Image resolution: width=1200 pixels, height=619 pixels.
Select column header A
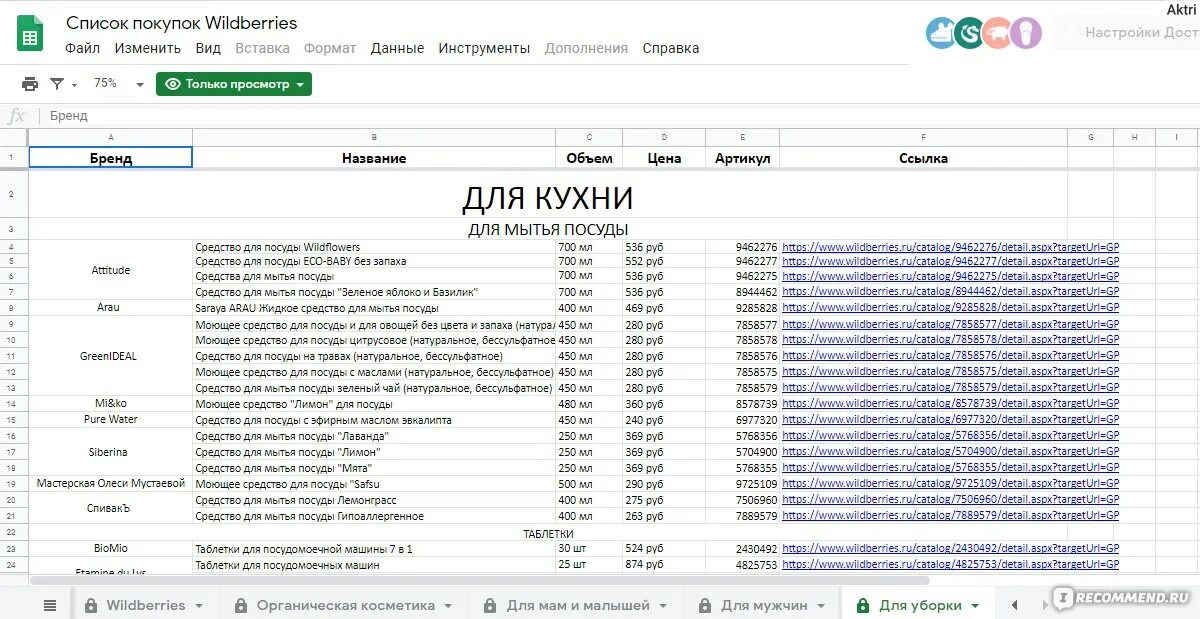110,137
